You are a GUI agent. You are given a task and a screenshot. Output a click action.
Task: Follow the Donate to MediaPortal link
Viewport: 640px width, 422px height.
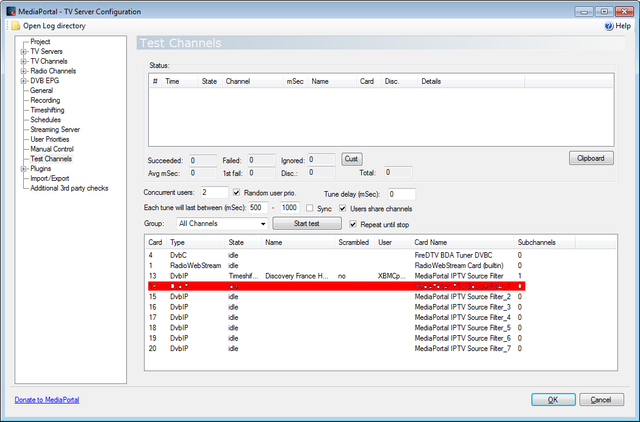49,400
